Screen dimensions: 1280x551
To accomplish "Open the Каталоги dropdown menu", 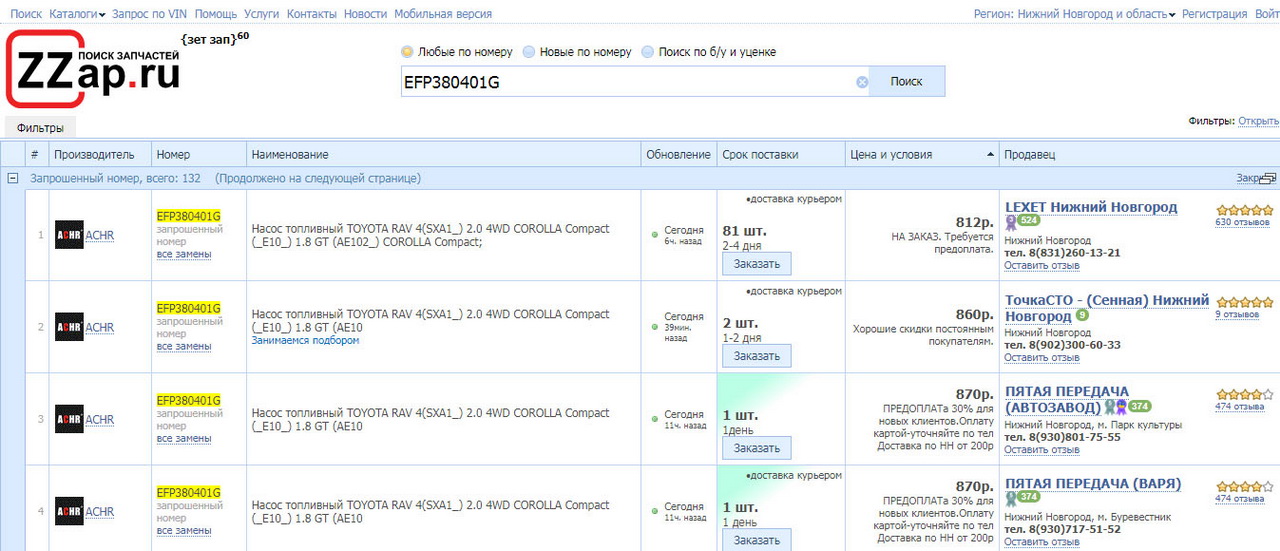I will click(x=77, y=14).
